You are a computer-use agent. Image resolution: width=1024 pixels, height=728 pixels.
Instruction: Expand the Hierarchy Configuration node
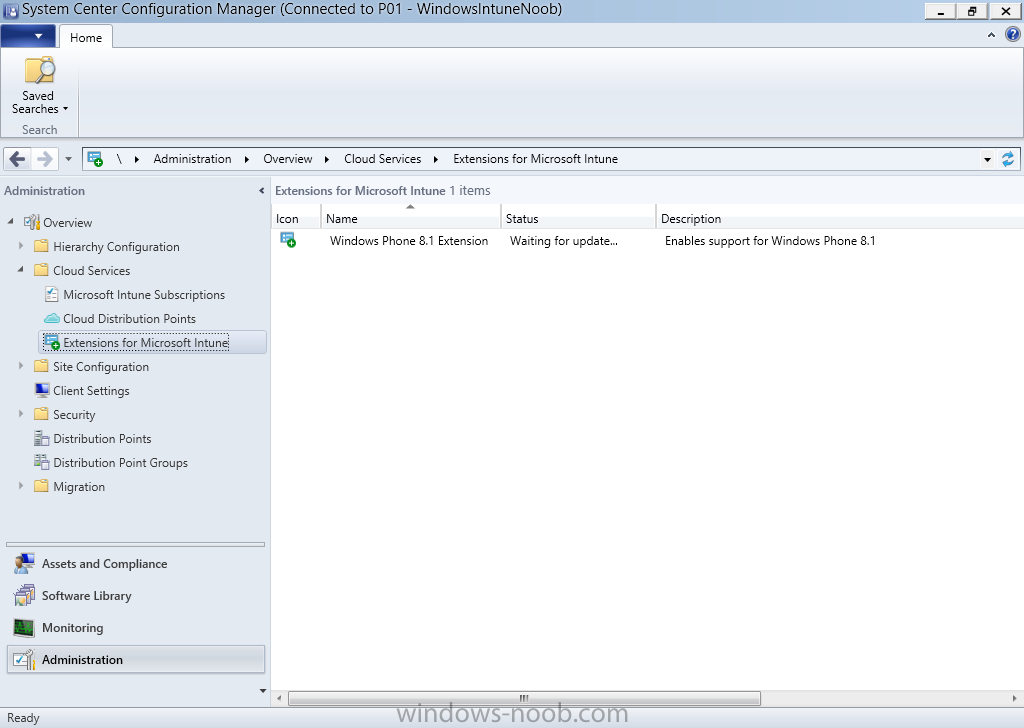21,246
